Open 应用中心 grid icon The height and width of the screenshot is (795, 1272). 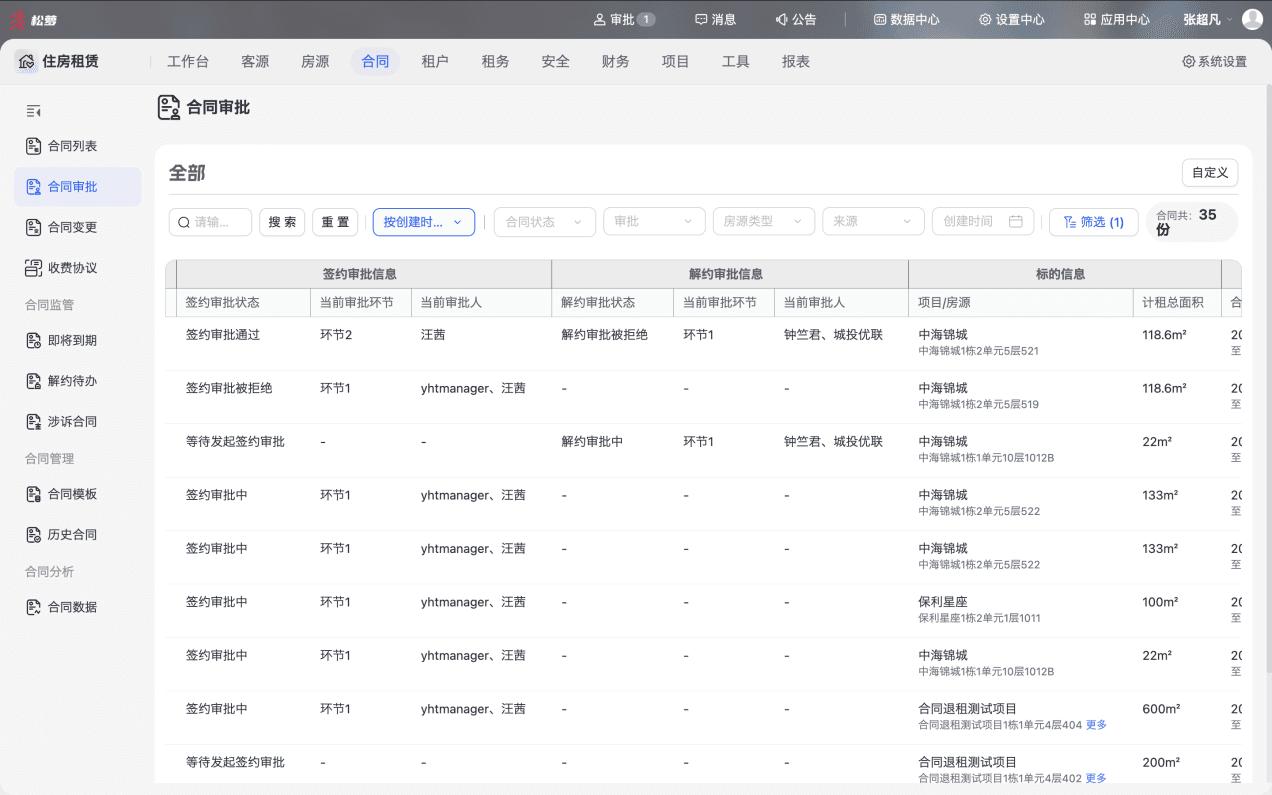(1090, 19)
